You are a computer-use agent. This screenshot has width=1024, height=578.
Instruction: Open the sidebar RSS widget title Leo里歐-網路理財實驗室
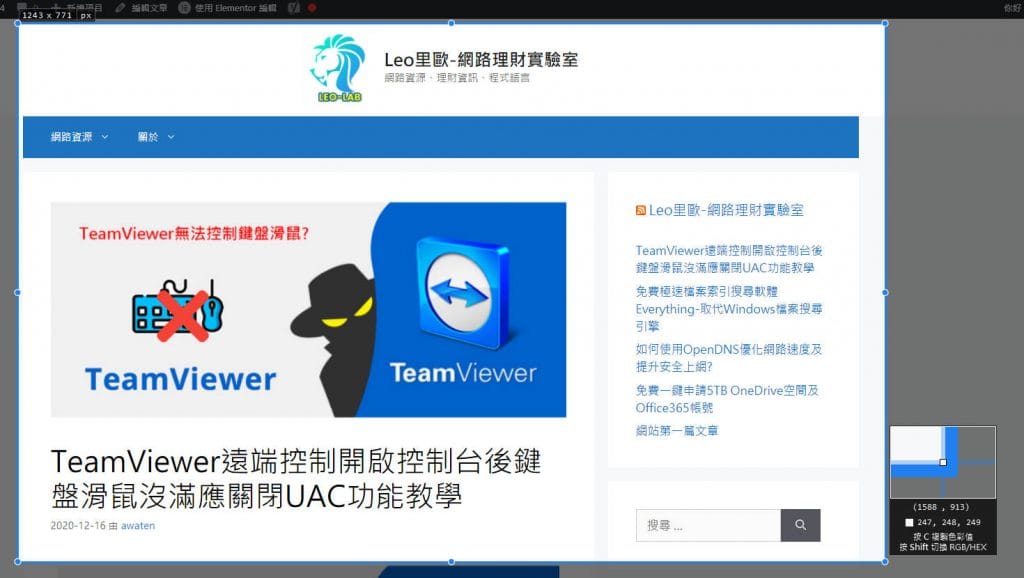point(726,210)
